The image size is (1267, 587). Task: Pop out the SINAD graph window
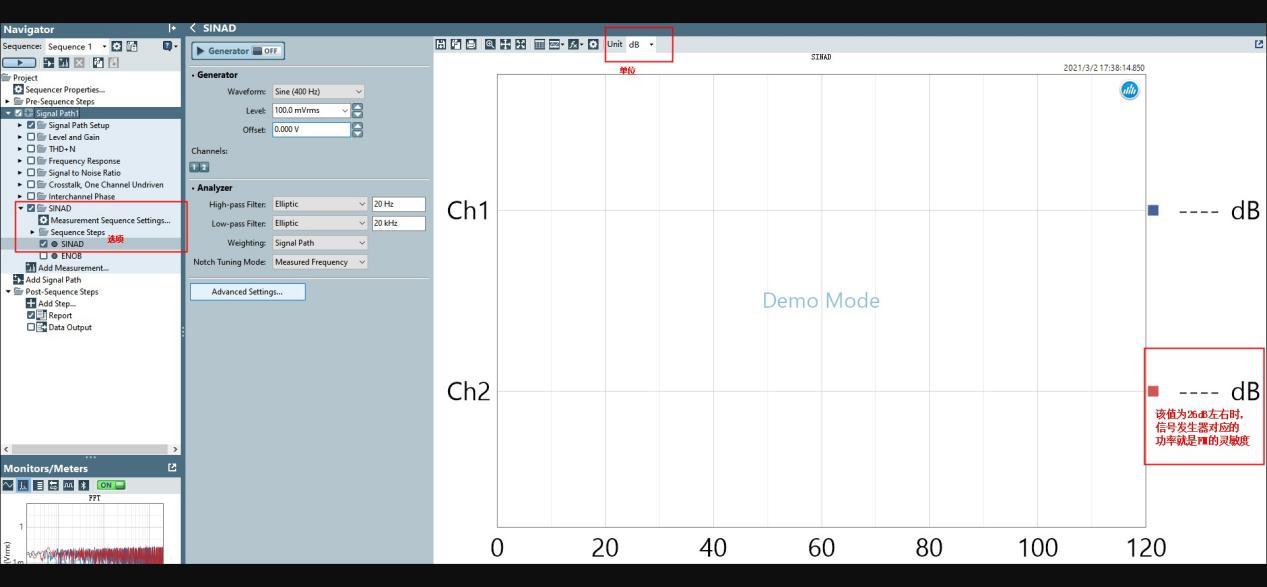(1259, 44)
